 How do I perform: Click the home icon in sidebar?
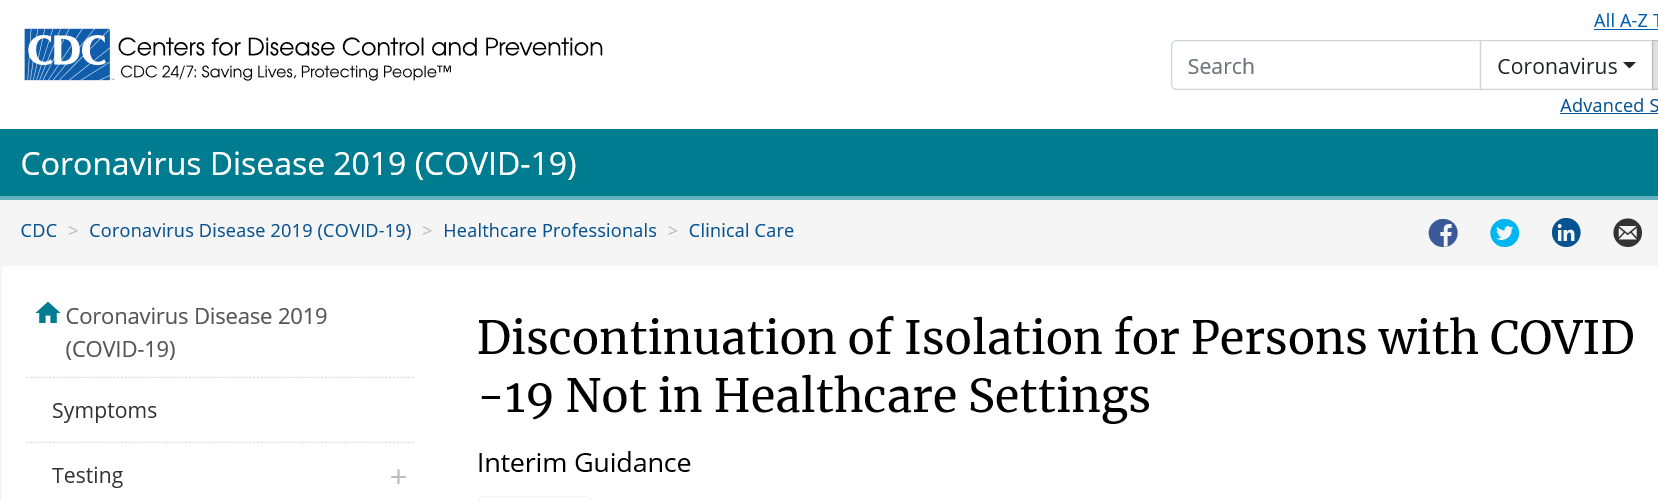coord(48,313)
